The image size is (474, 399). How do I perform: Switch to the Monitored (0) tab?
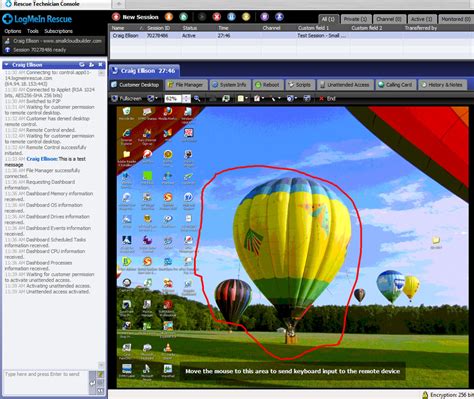pos(456,19)
